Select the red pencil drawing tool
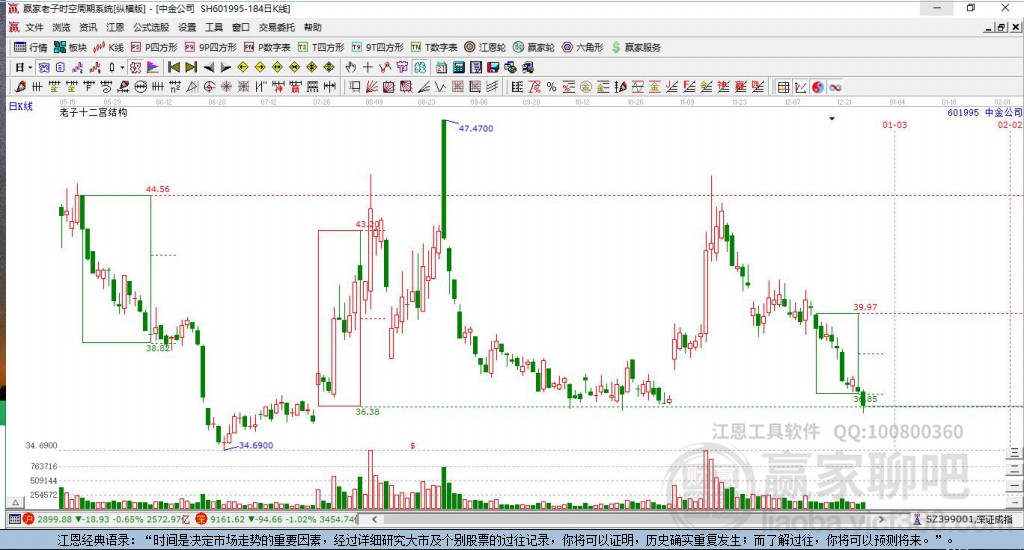This screenshot has width=1024, height=550. point(20,87)
